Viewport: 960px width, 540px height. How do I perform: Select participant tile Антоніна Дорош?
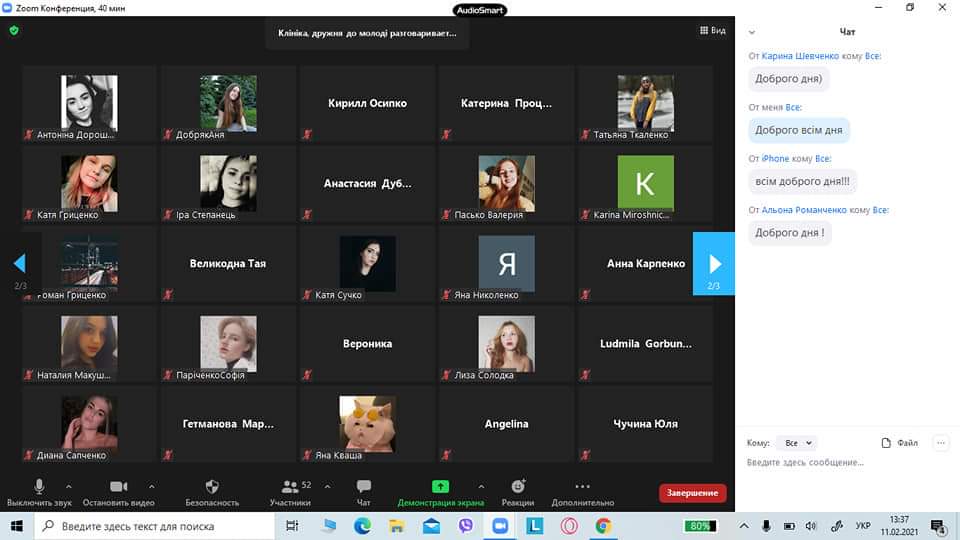tap(89, 104)
